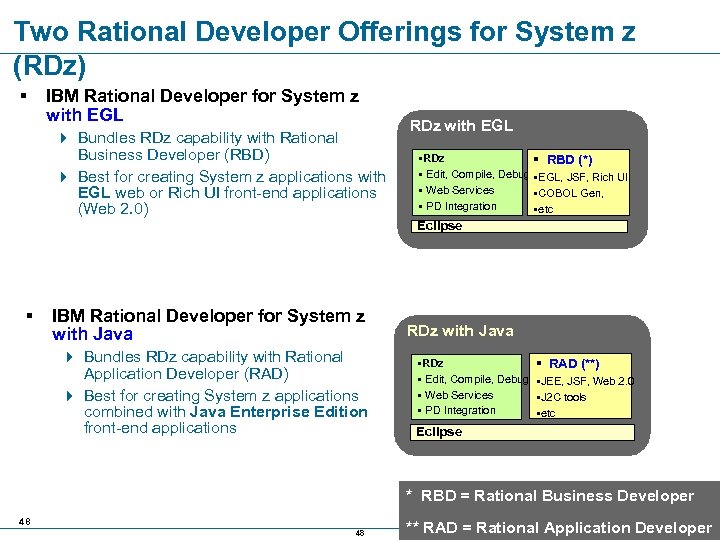The width and height of the screenshot is (720, 540).
Task: Click the footnote 'RBD = Rational Business Developer'
Action: 557,496
